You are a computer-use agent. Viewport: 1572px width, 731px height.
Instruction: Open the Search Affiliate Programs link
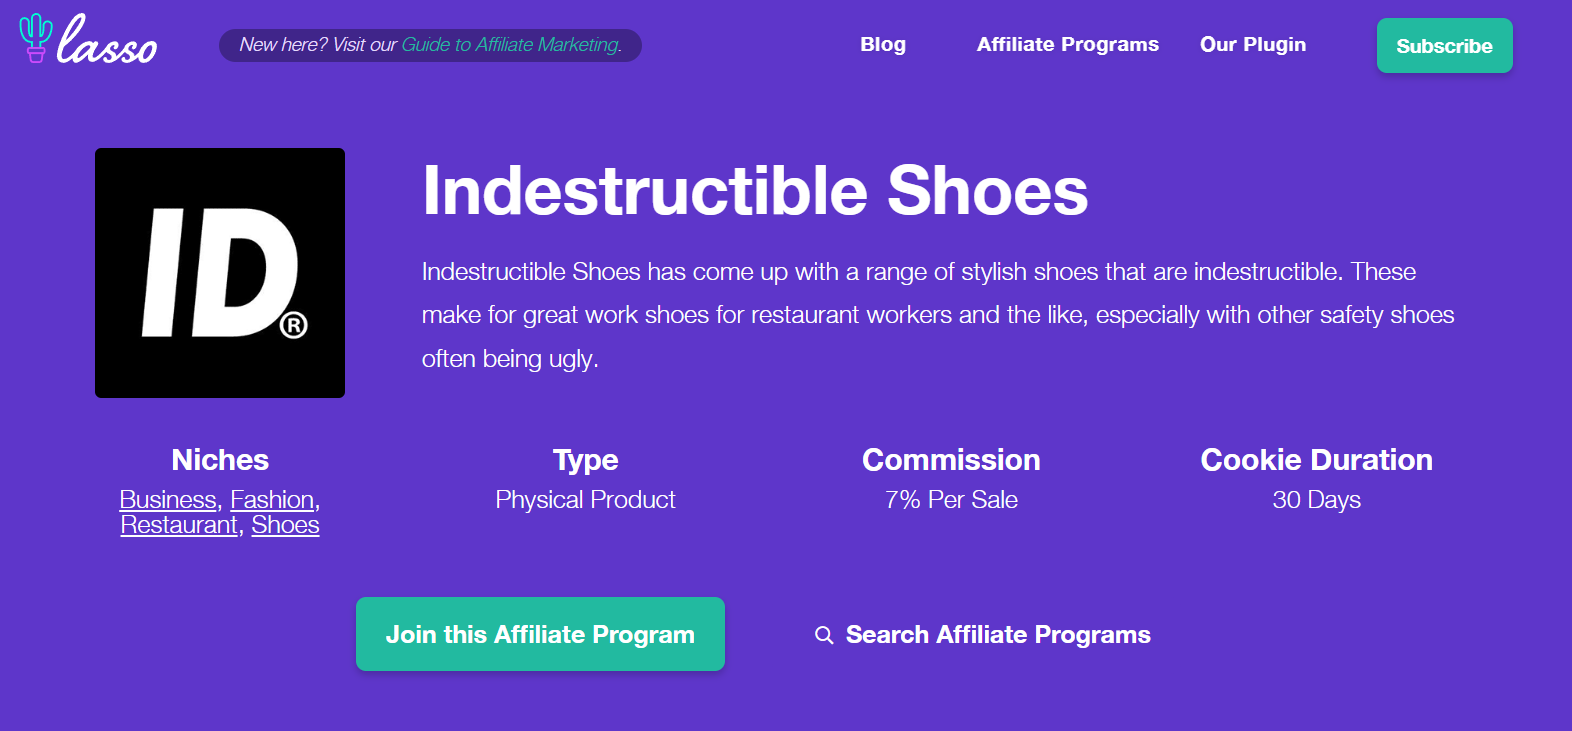coord(998,635)
